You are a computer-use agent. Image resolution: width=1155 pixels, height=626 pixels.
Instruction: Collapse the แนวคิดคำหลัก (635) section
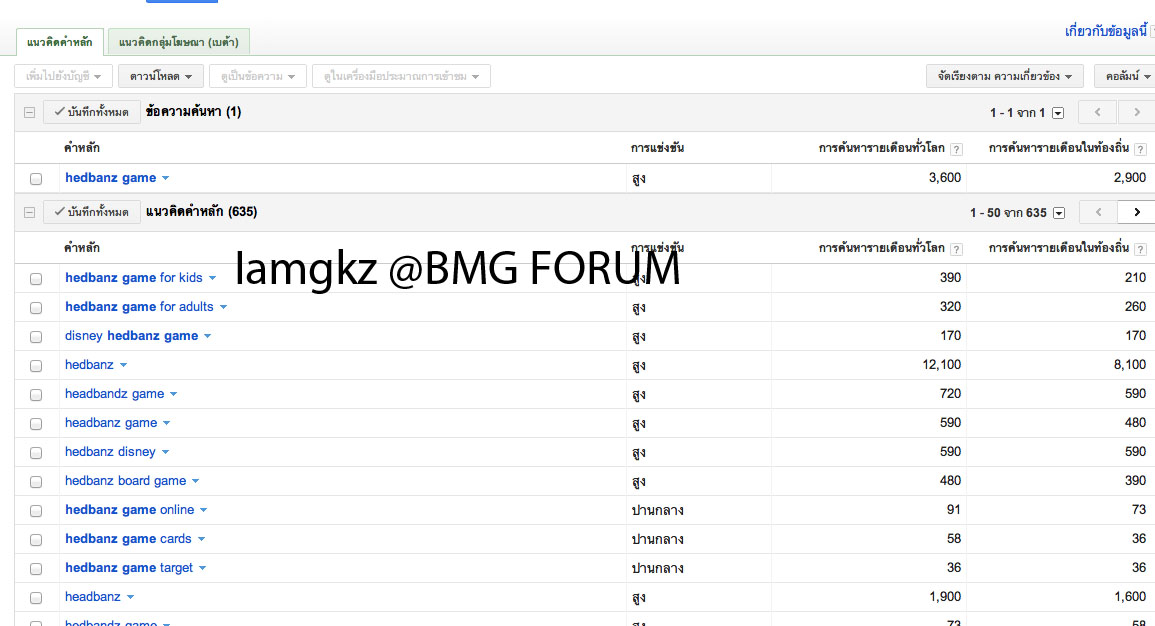[29, 212]
